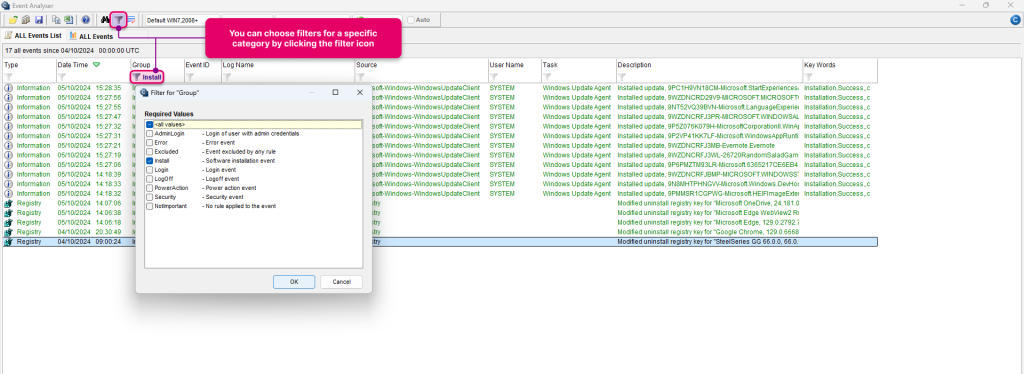Screen dimensions: 1024x374
Task: Select the SteelSeries GG Registry event row
Action: tap(440, 242)
